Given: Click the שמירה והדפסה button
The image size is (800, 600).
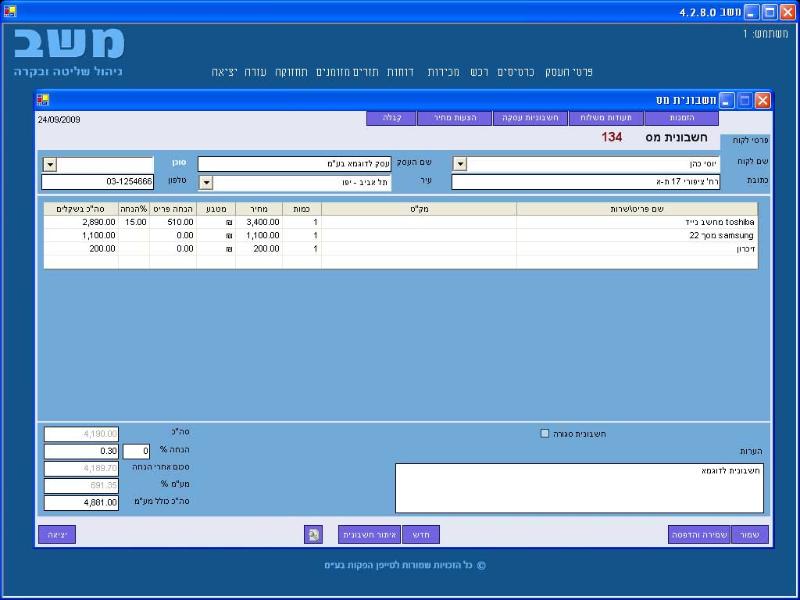Looking at the screenshot, I should 699,535.
